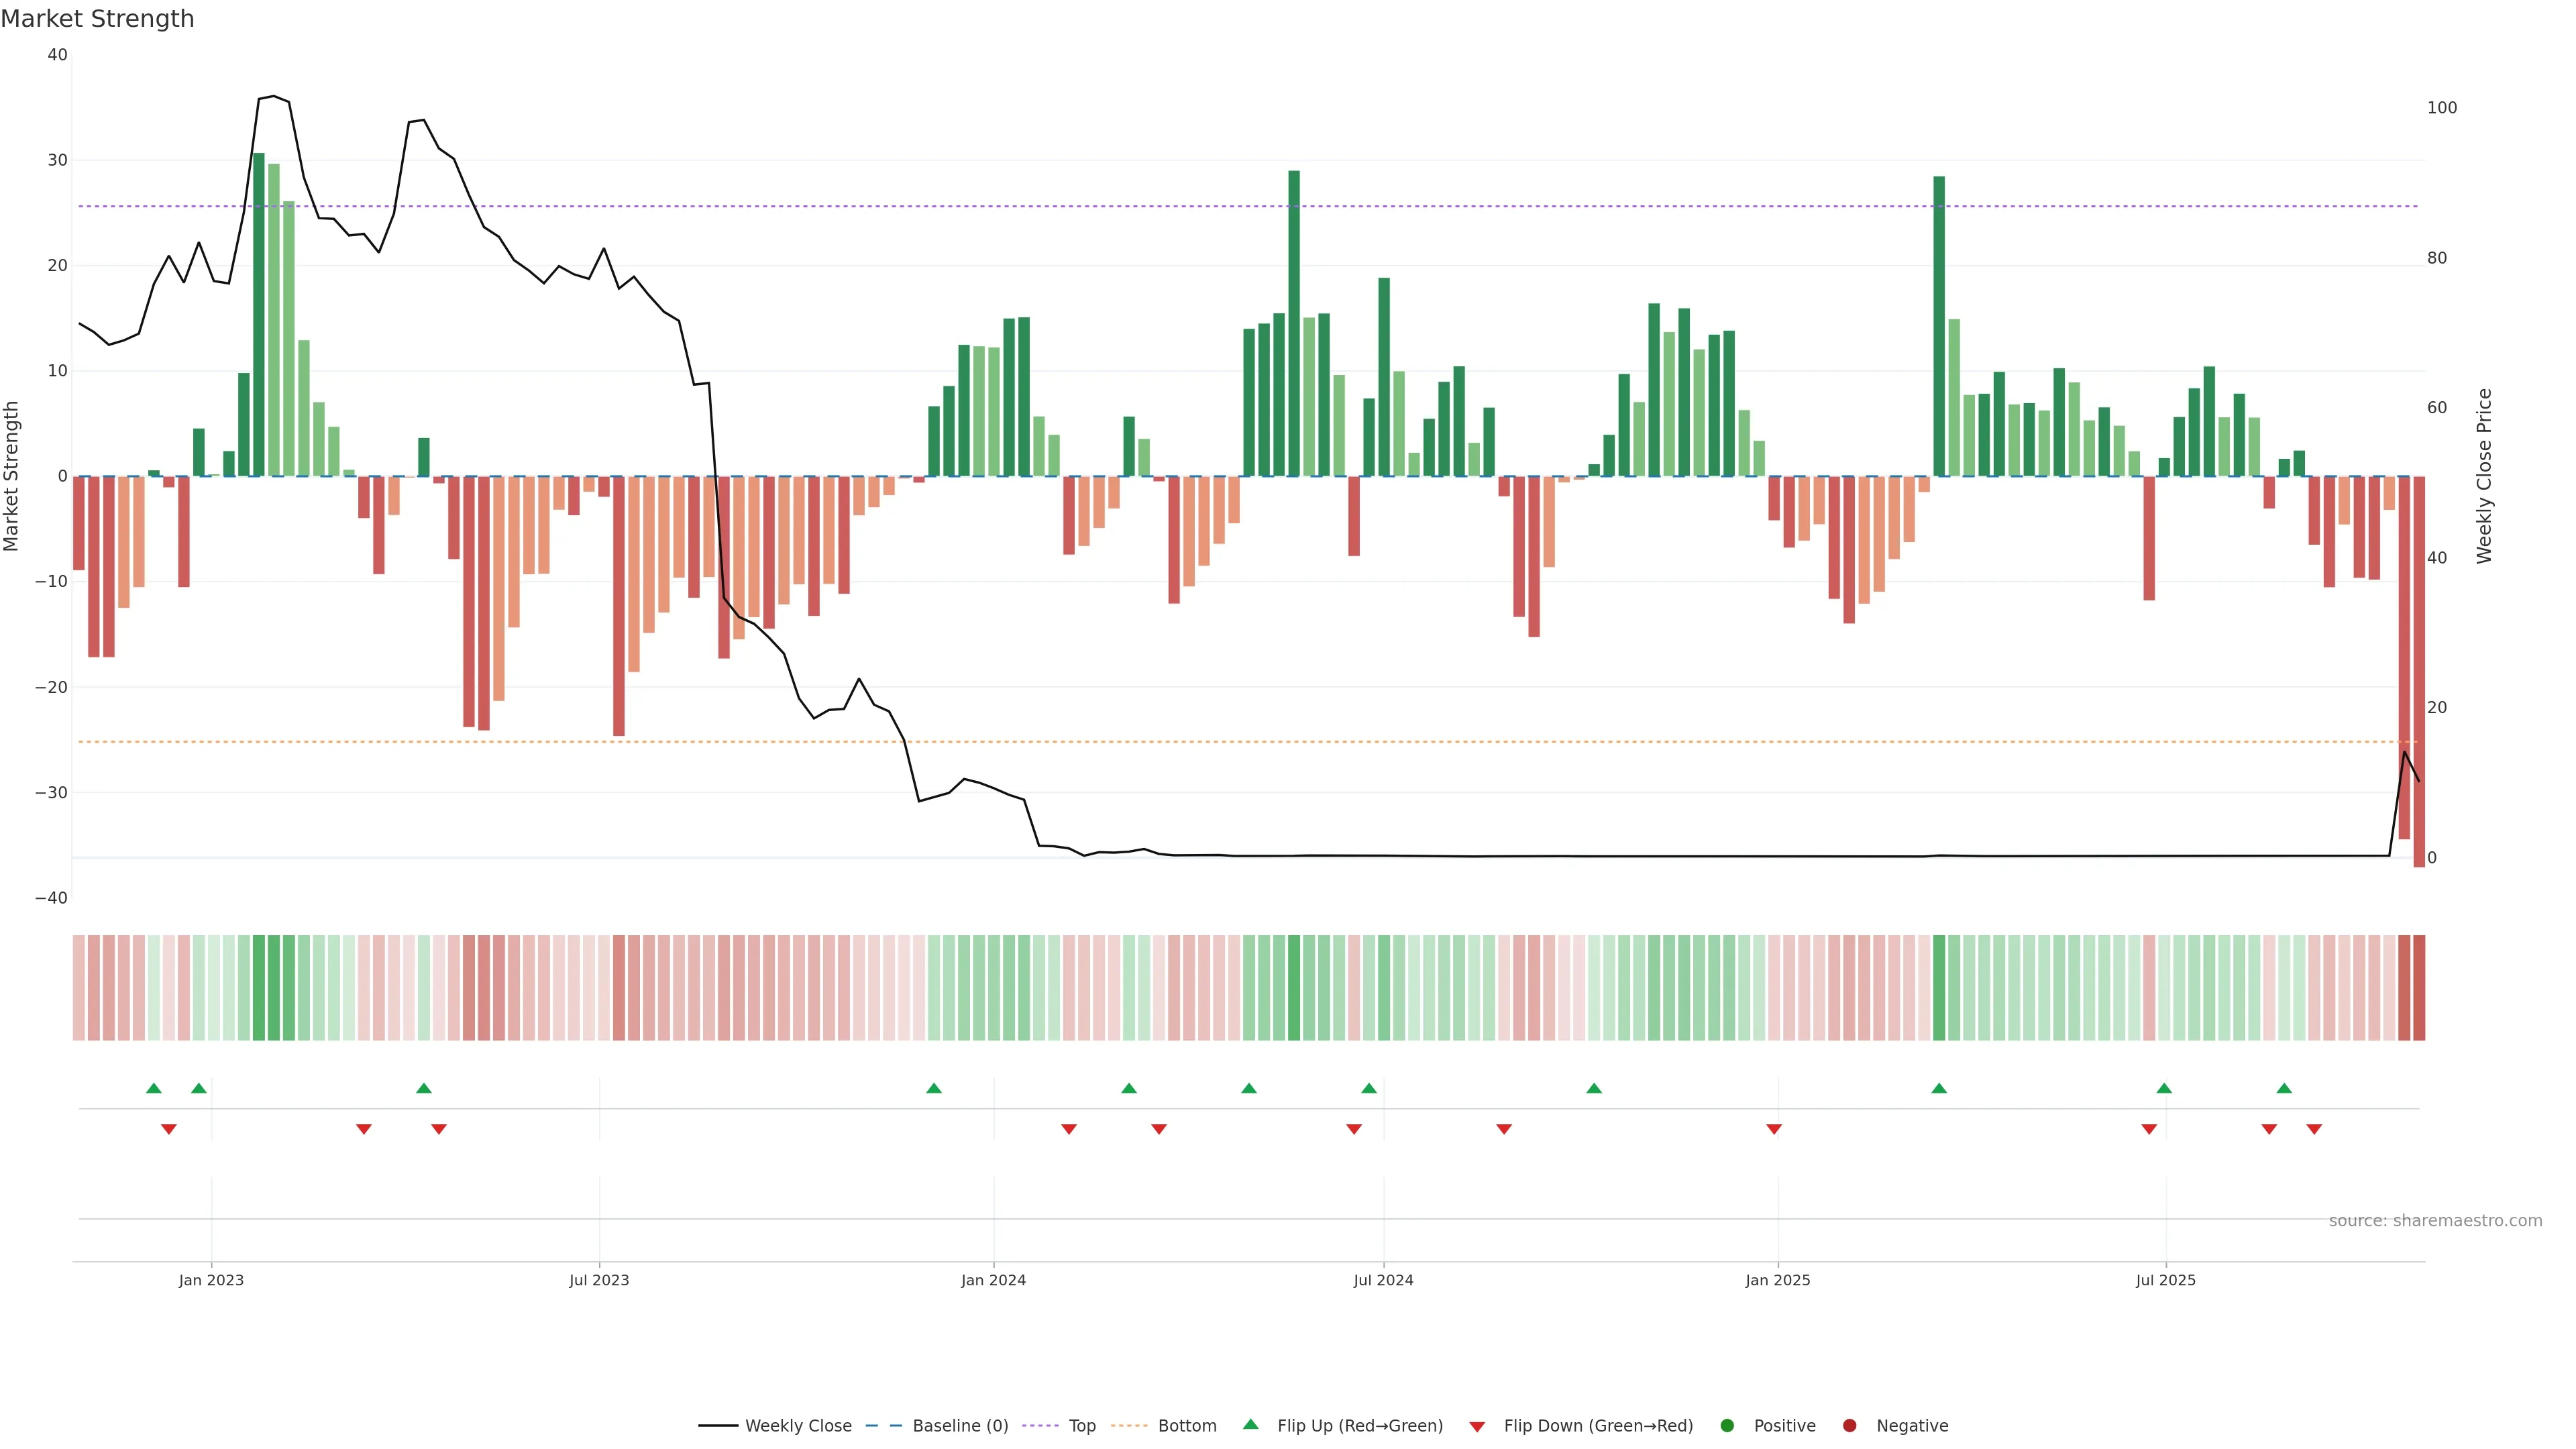Click the darkest red heatmap cell at far right
This screenshot has width=2576, height=1449.
[x=2419, y=988]
